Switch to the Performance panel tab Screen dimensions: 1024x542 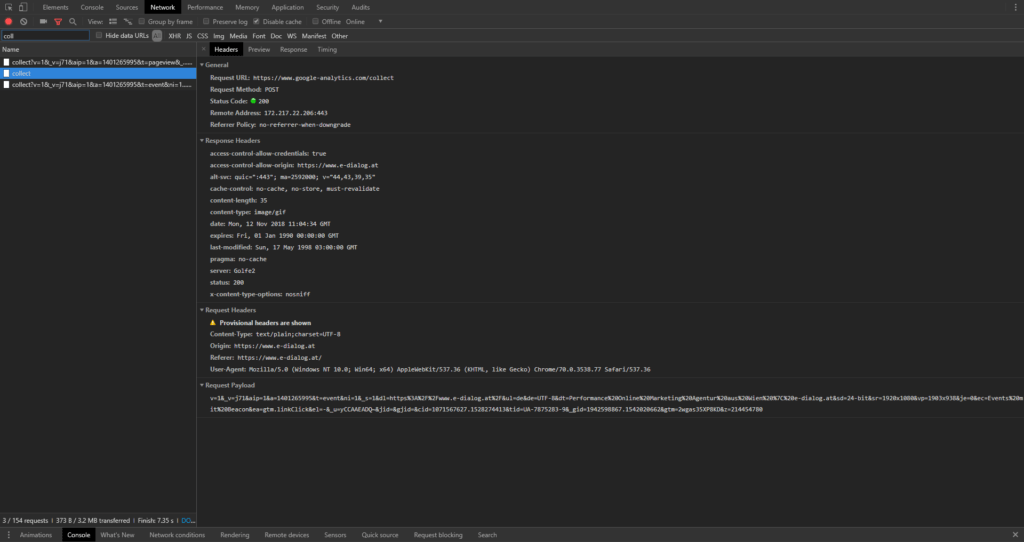tap(205, 7)
